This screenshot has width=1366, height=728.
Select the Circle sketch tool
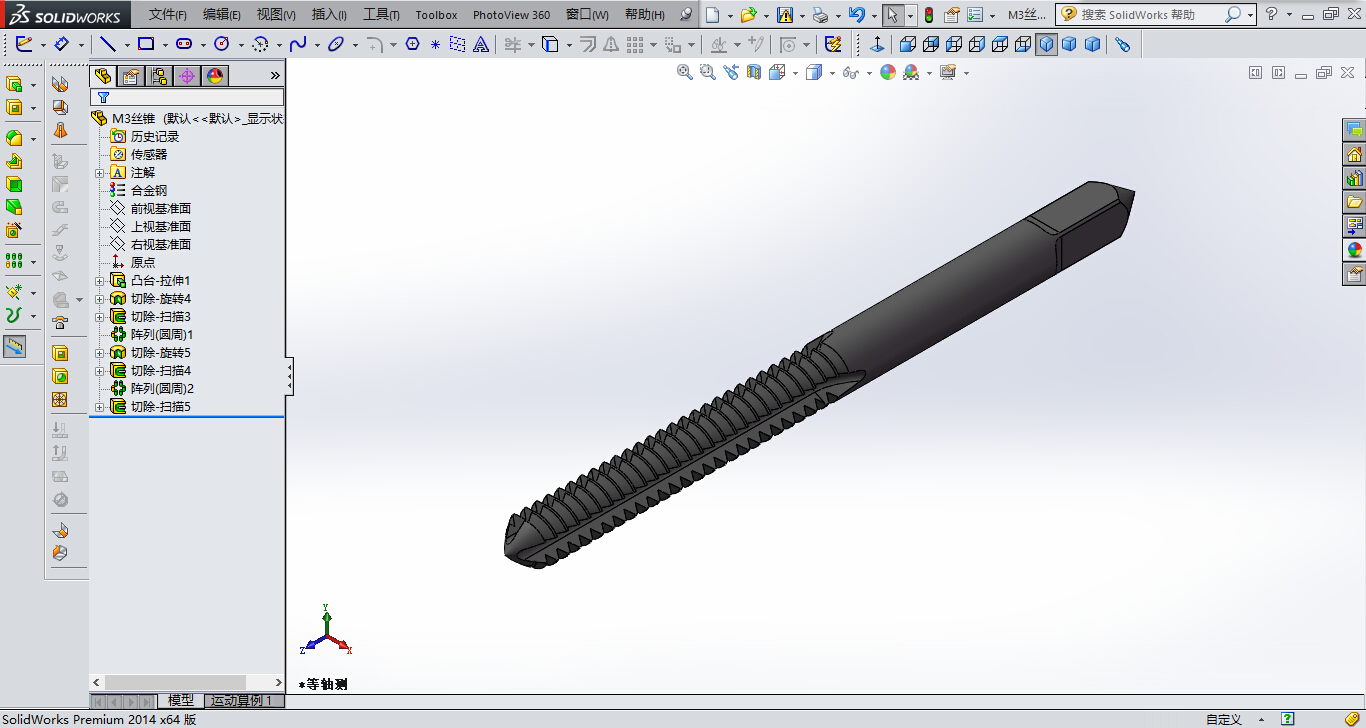[x=222, y=44]
